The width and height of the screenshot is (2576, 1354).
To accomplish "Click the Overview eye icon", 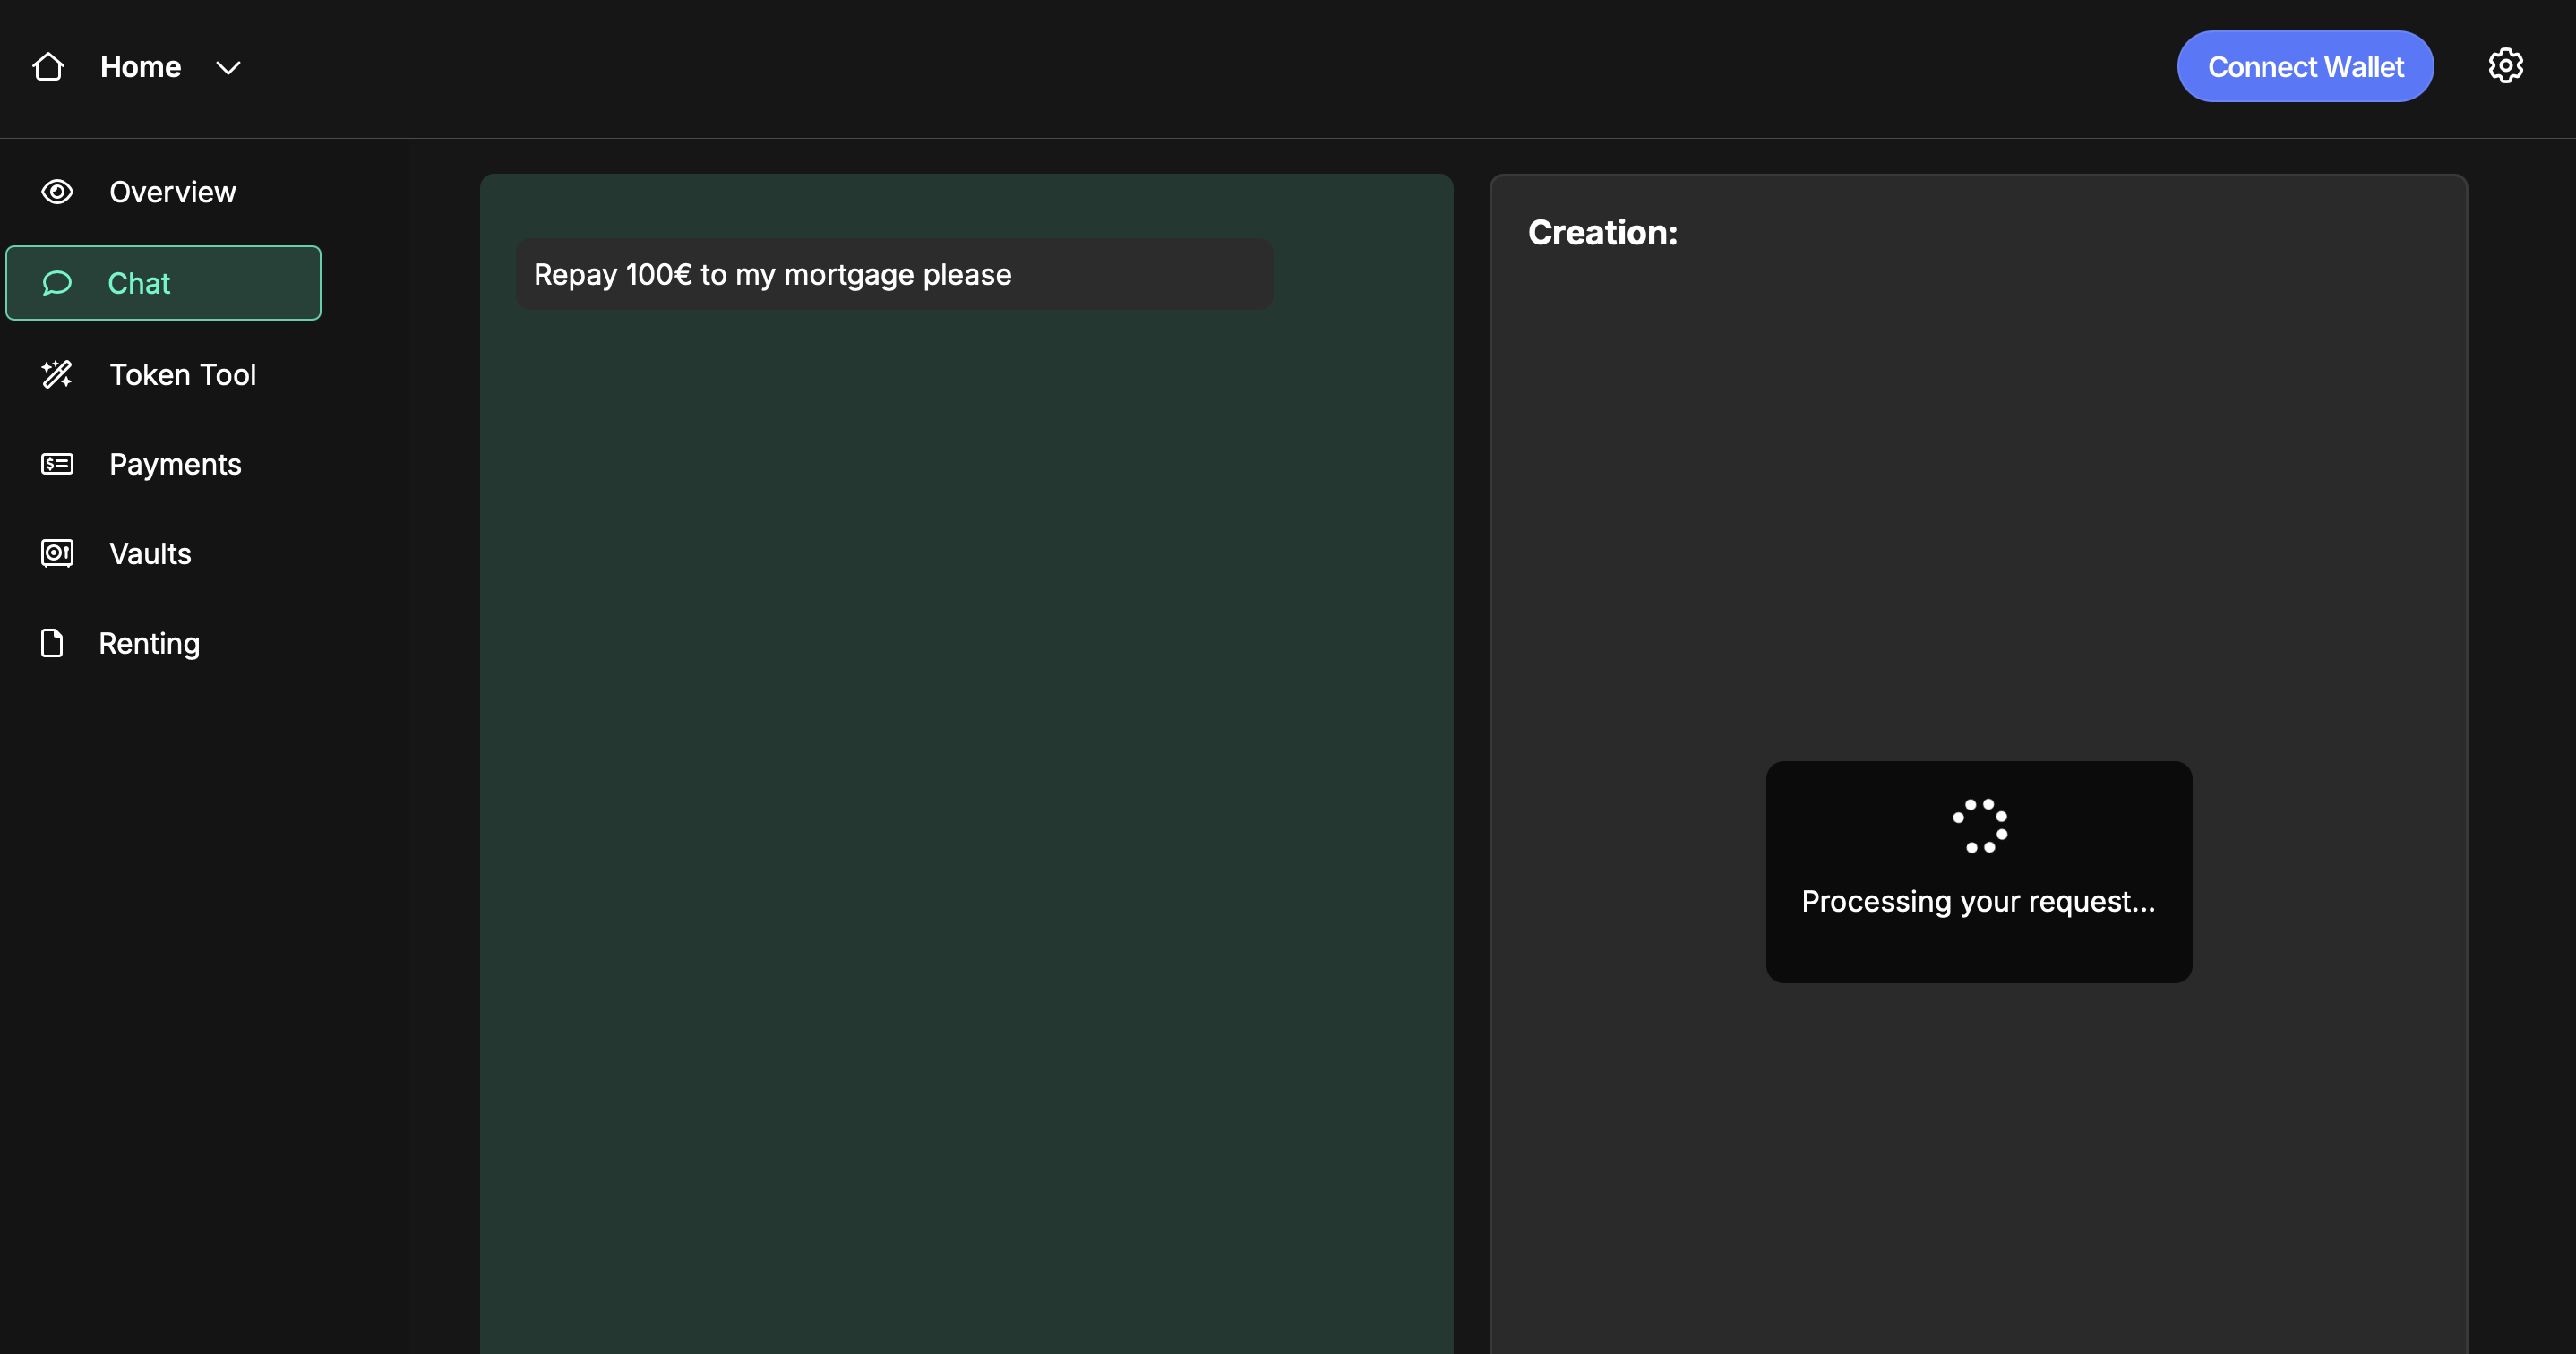I will click(57, 192).
